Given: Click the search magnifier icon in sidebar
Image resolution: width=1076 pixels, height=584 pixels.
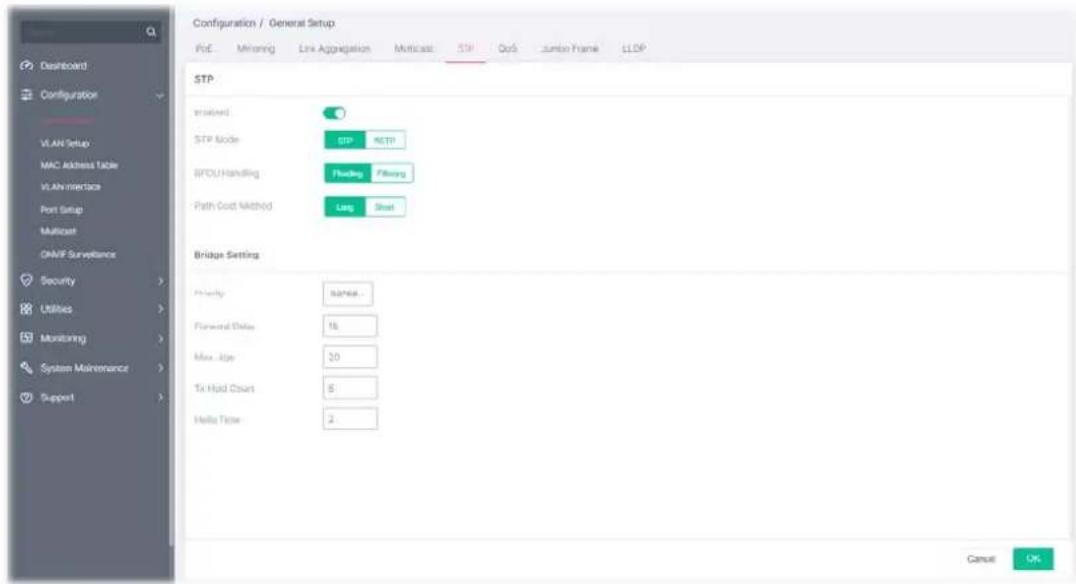Looking at the screenshot, I should (151, 32).
